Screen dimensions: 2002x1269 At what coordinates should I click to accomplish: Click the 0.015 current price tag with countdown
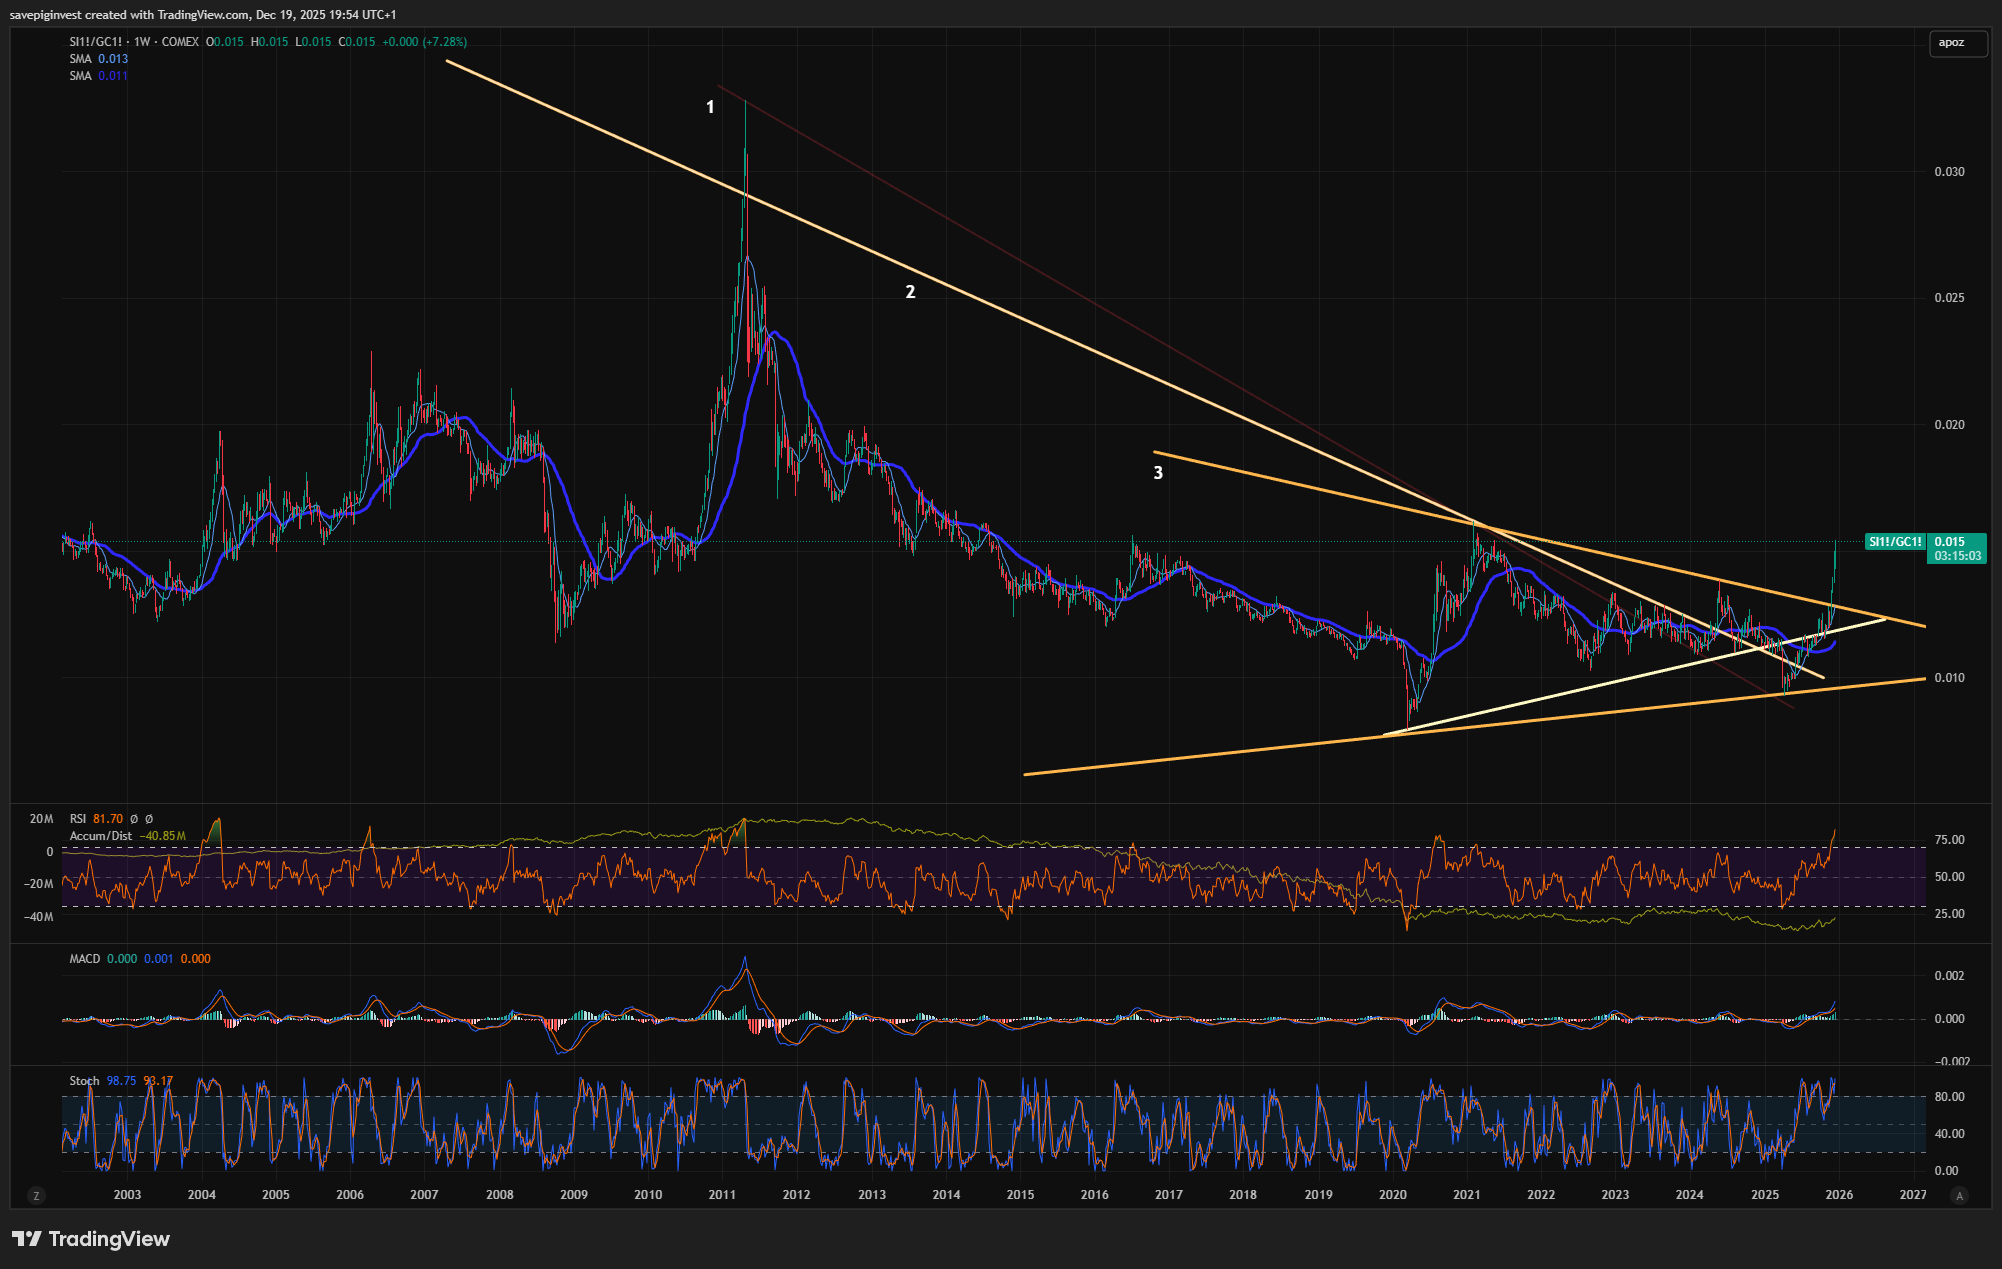pyautogui.click(x=1957, y=548)
